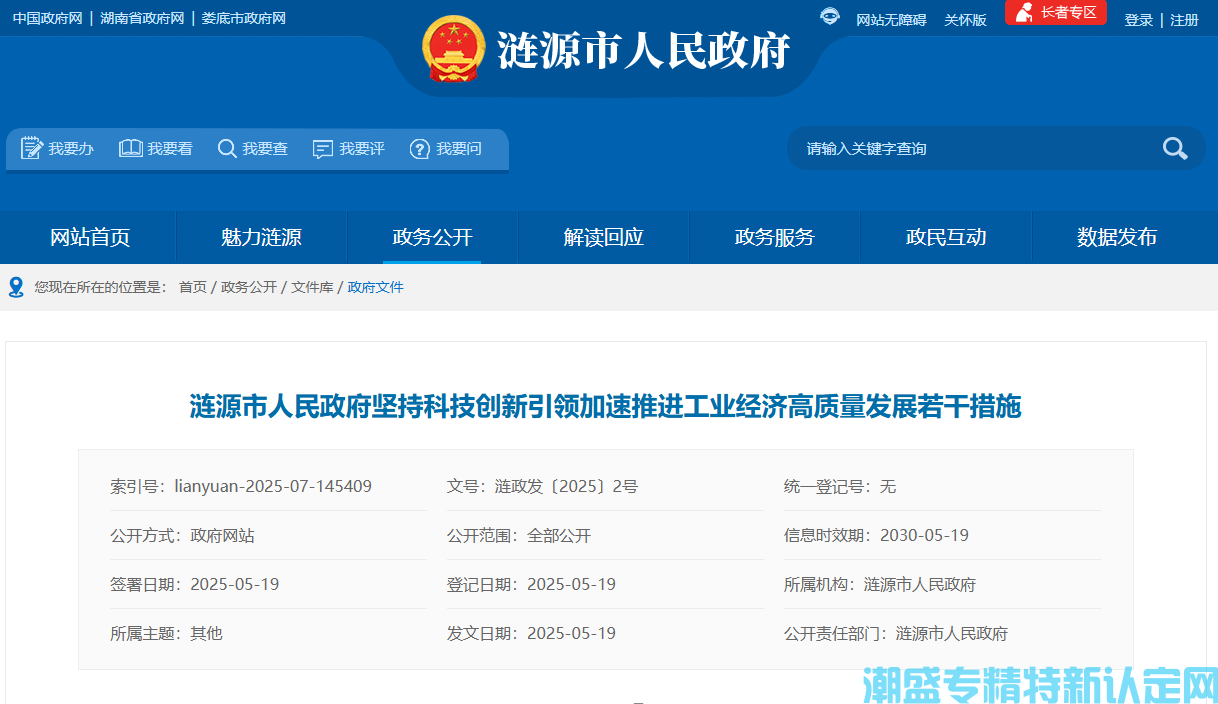Viewport: 1218px width, 704px height.
Task: Click the 我要看 open book icon
Action: (x=130, y=148)
